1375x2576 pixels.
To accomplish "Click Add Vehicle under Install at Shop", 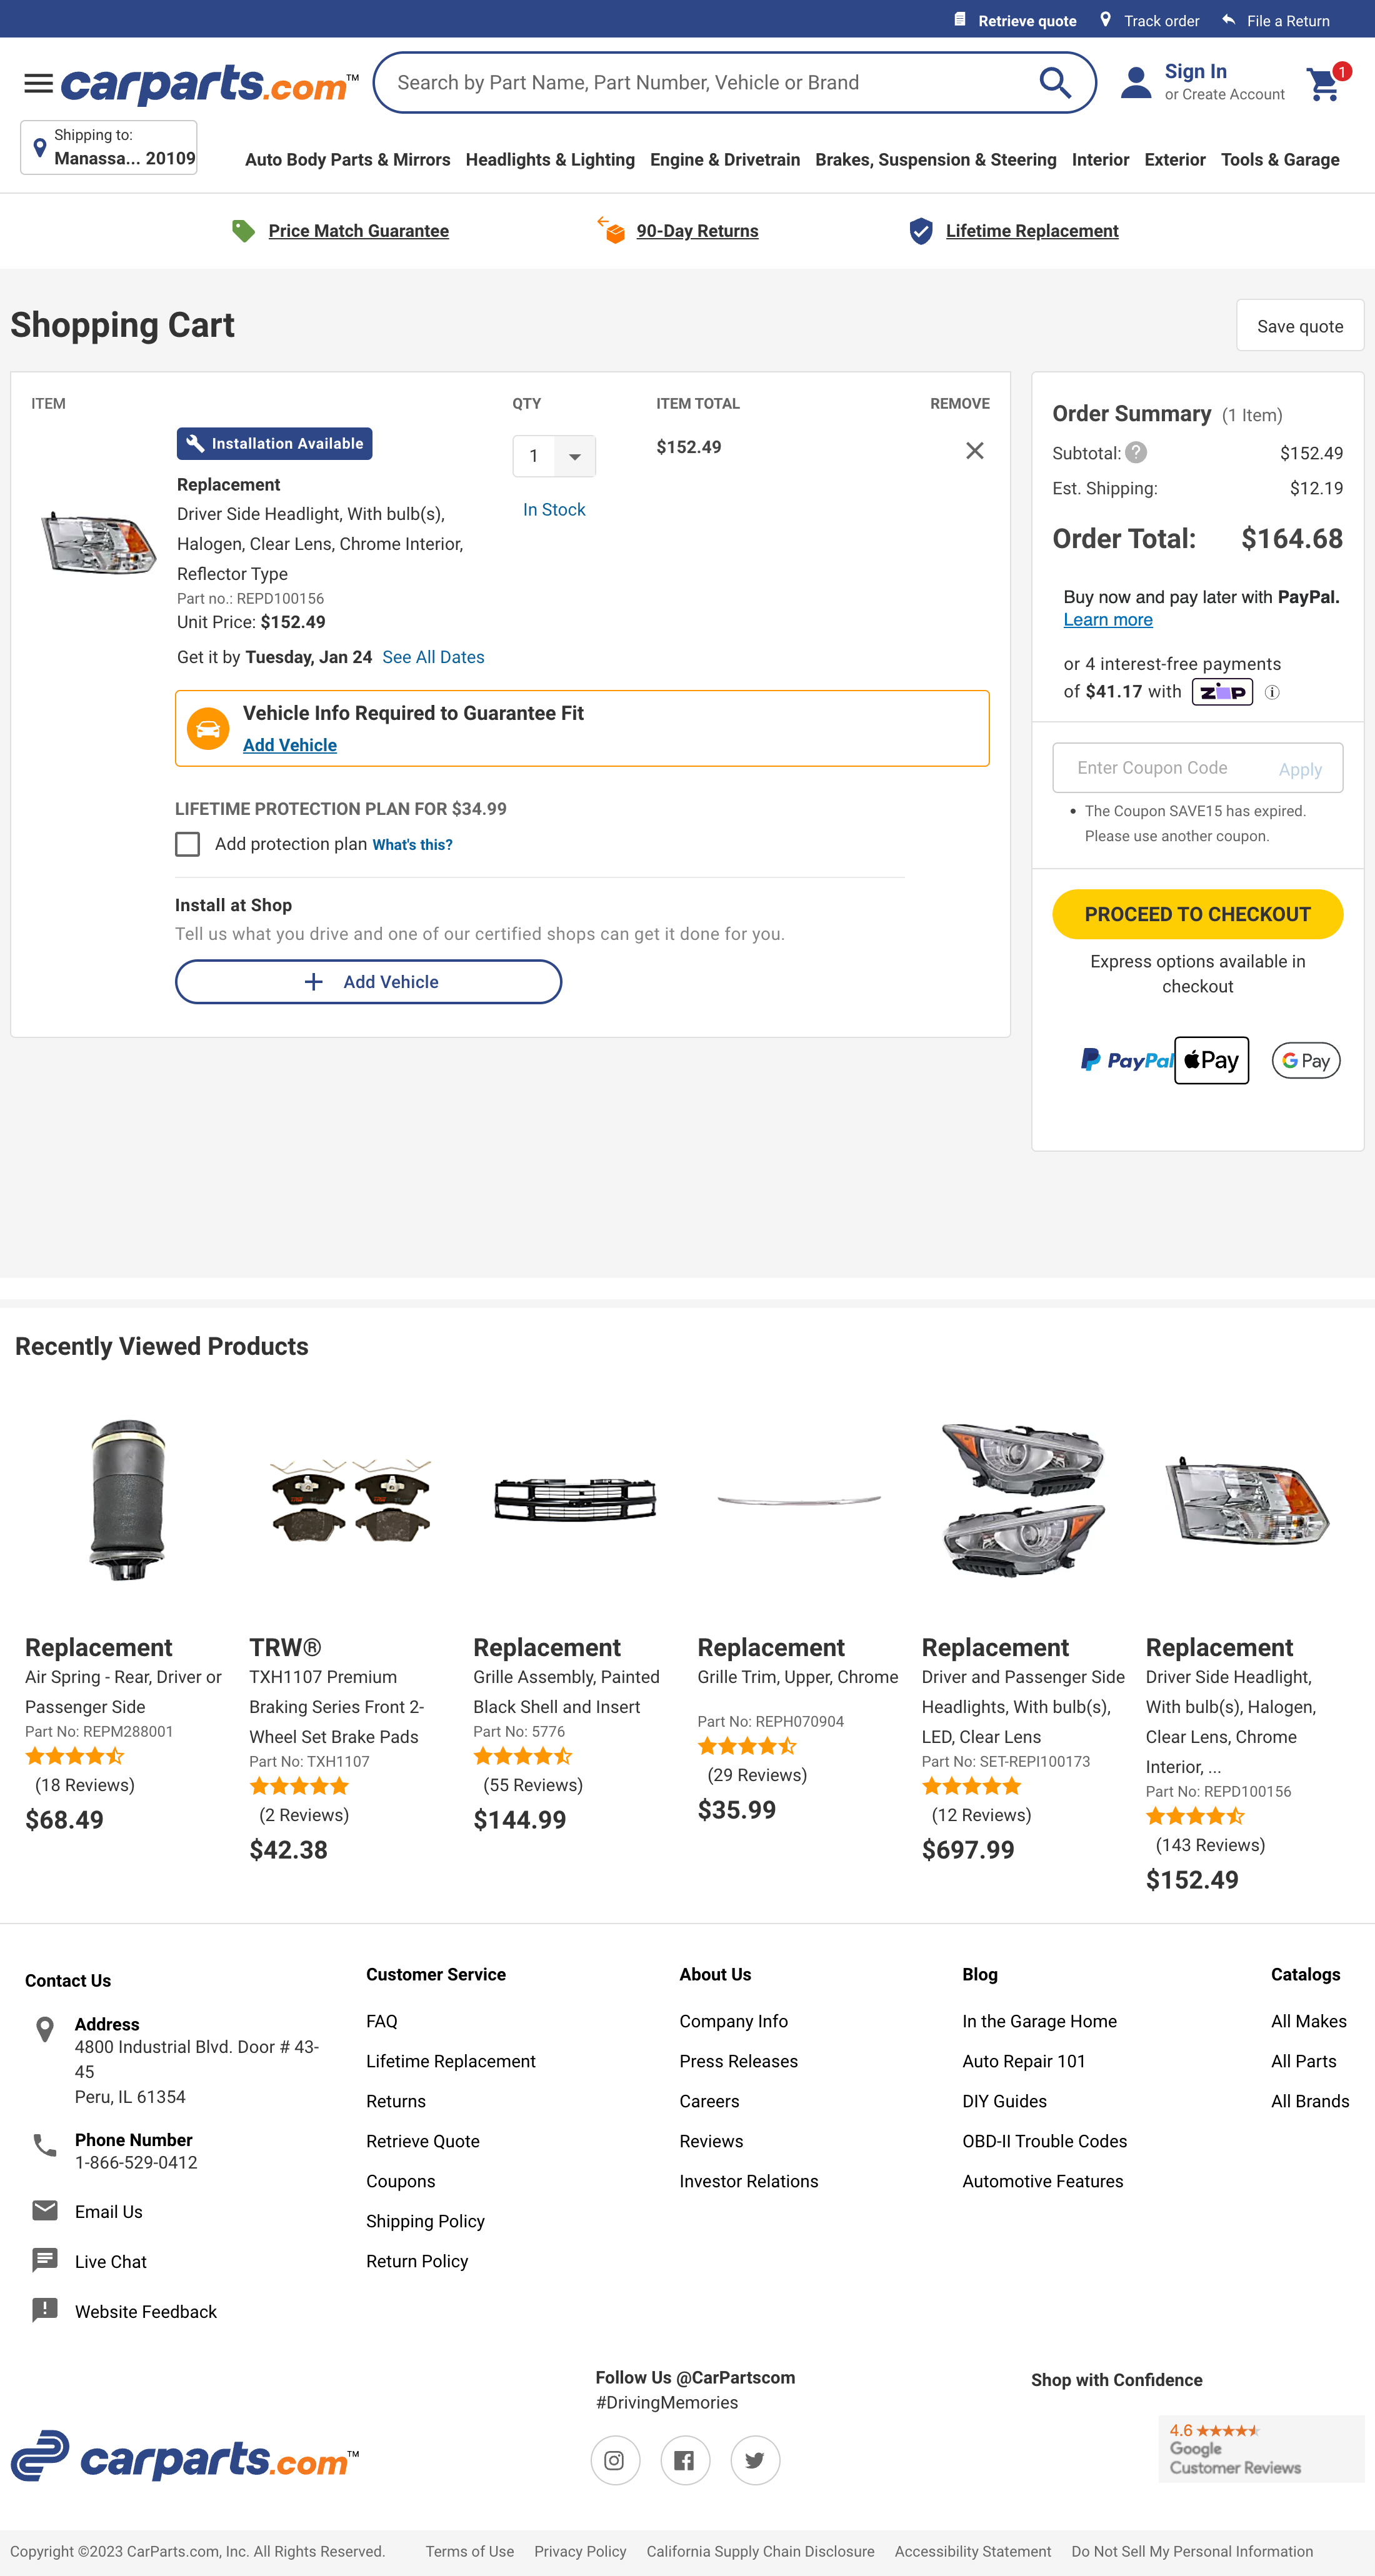I will point(368,981).
